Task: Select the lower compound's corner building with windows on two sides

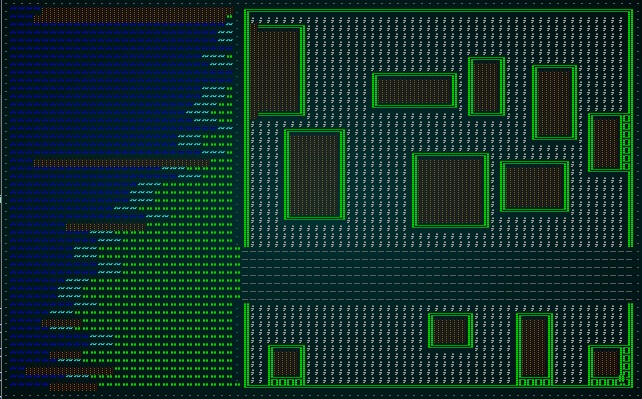Action: [x=609, y=365]
